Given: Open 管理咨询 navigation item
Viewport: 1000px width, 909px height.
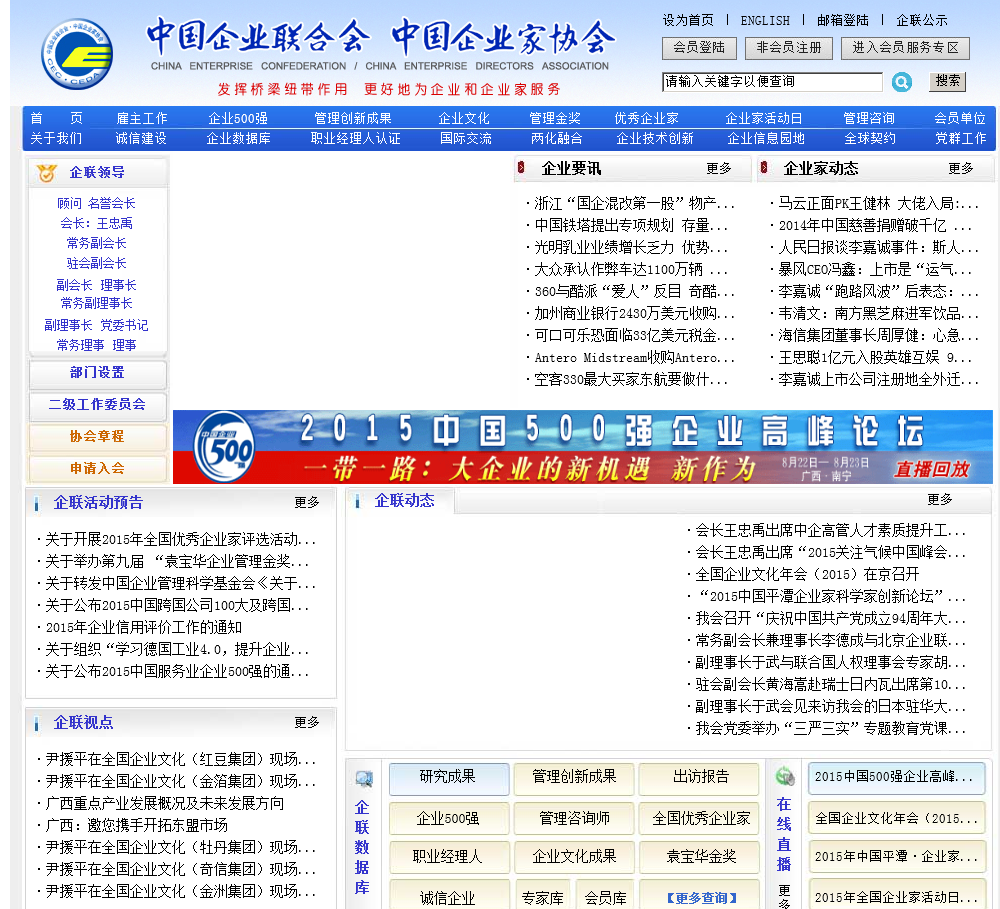Looking at the screenshot, I should click(869, 118).
